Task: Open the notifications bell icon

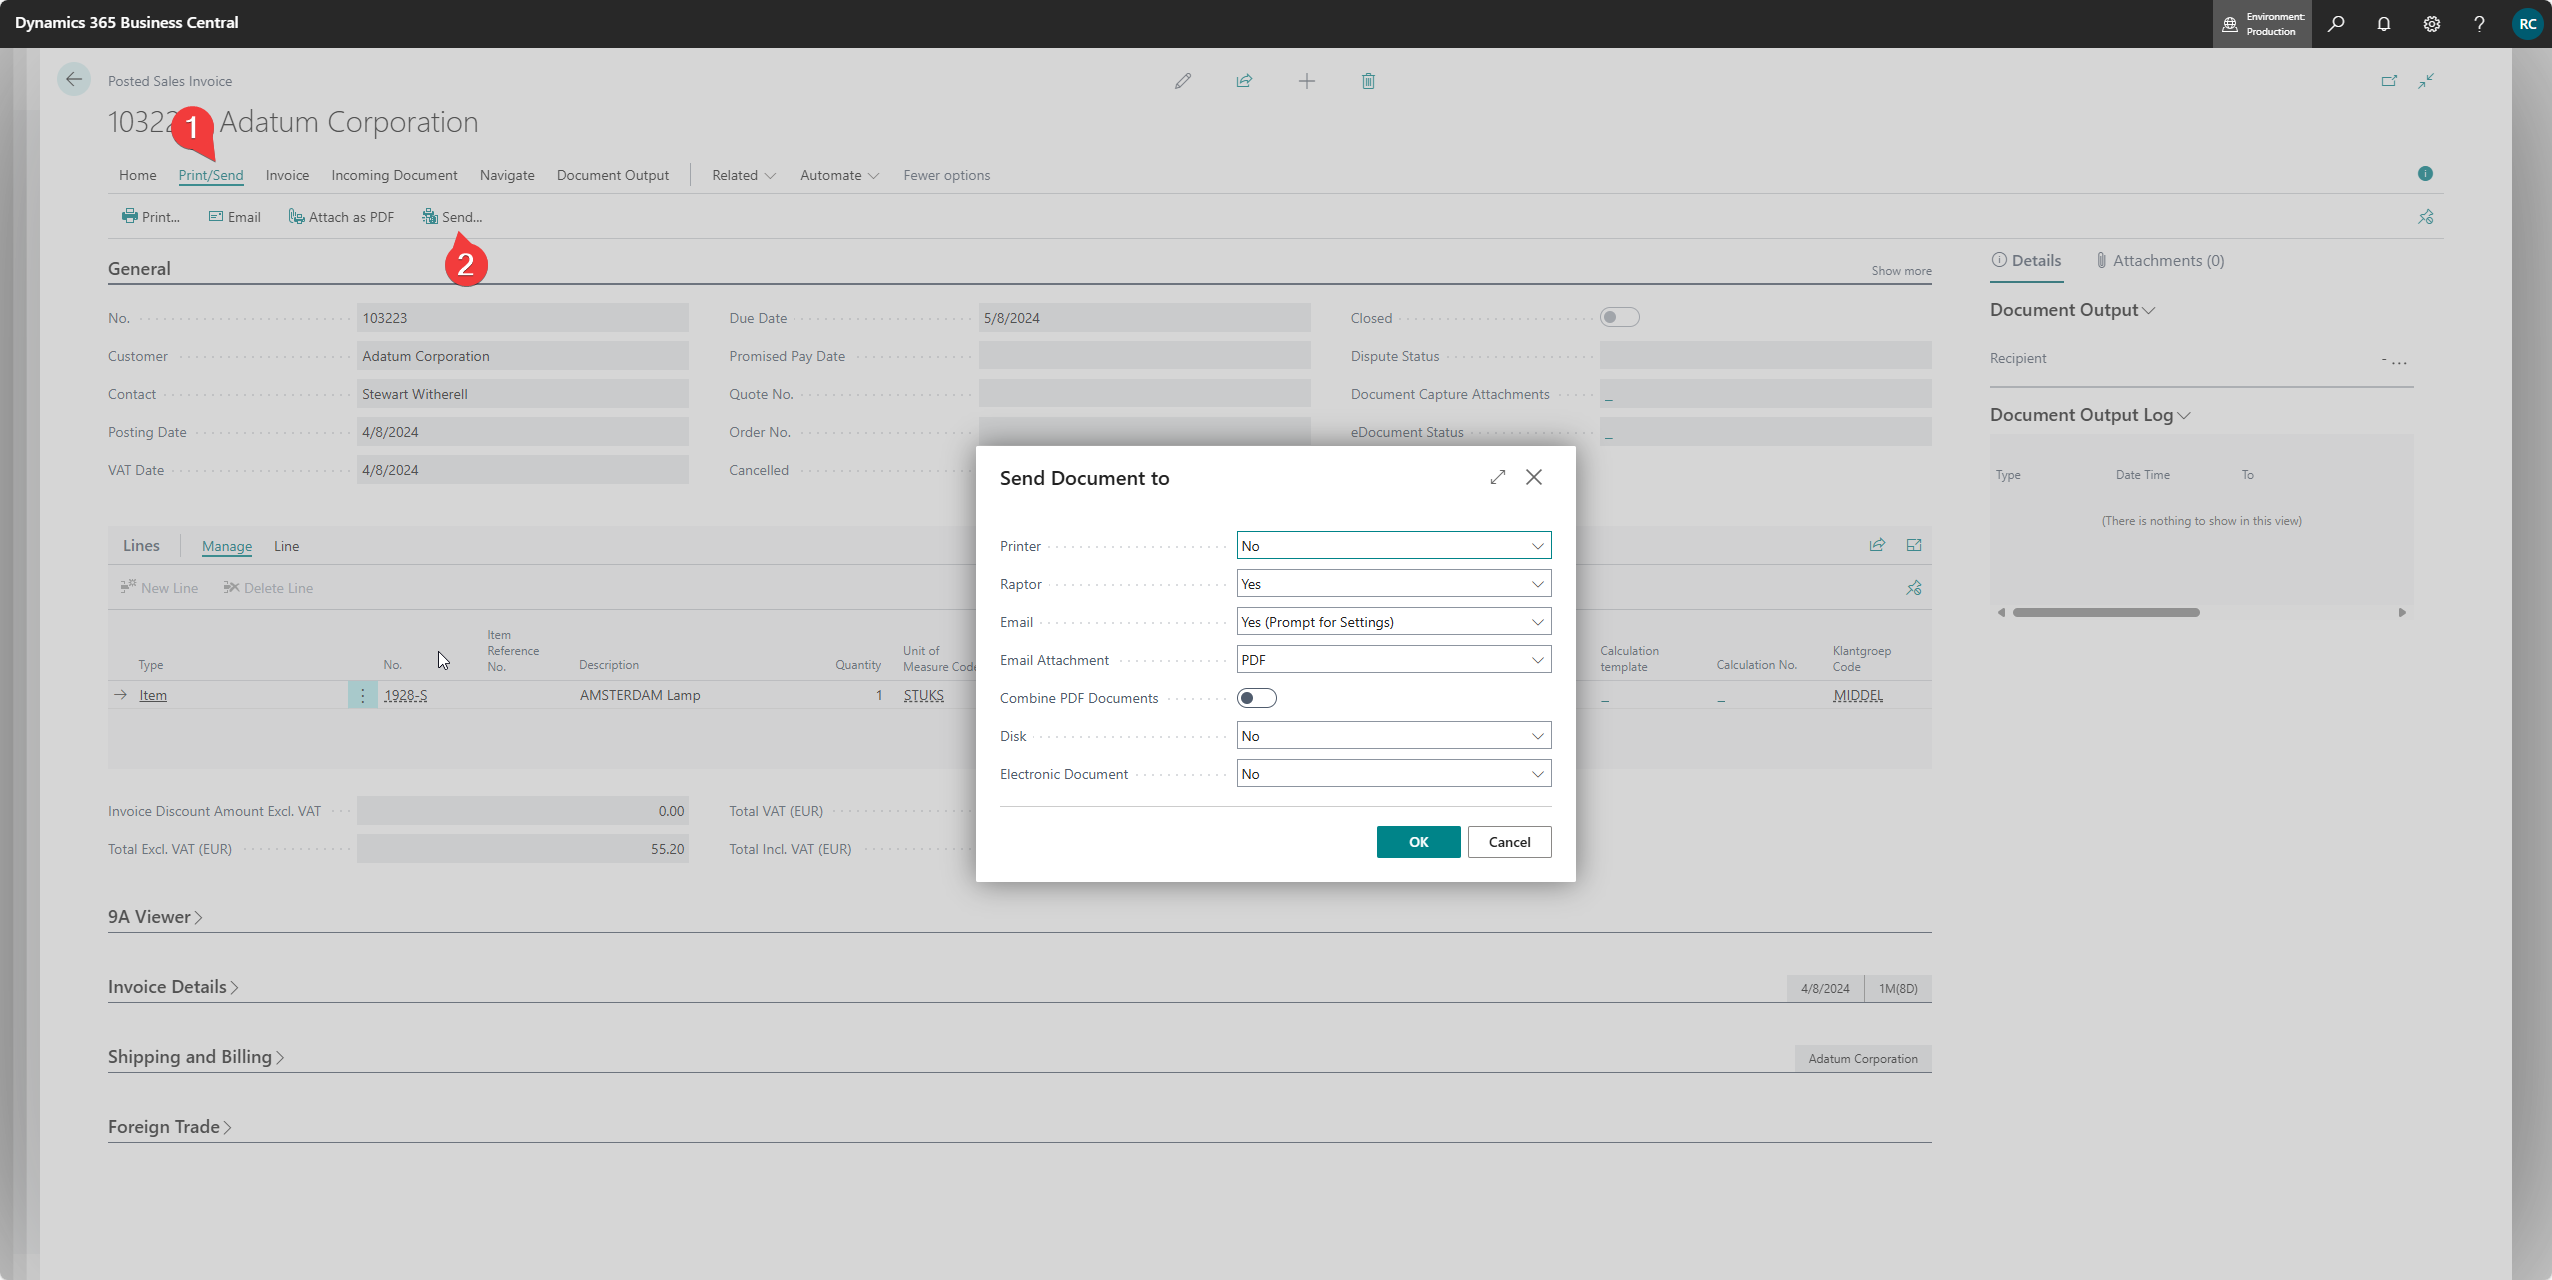Action: point(2384,24)
